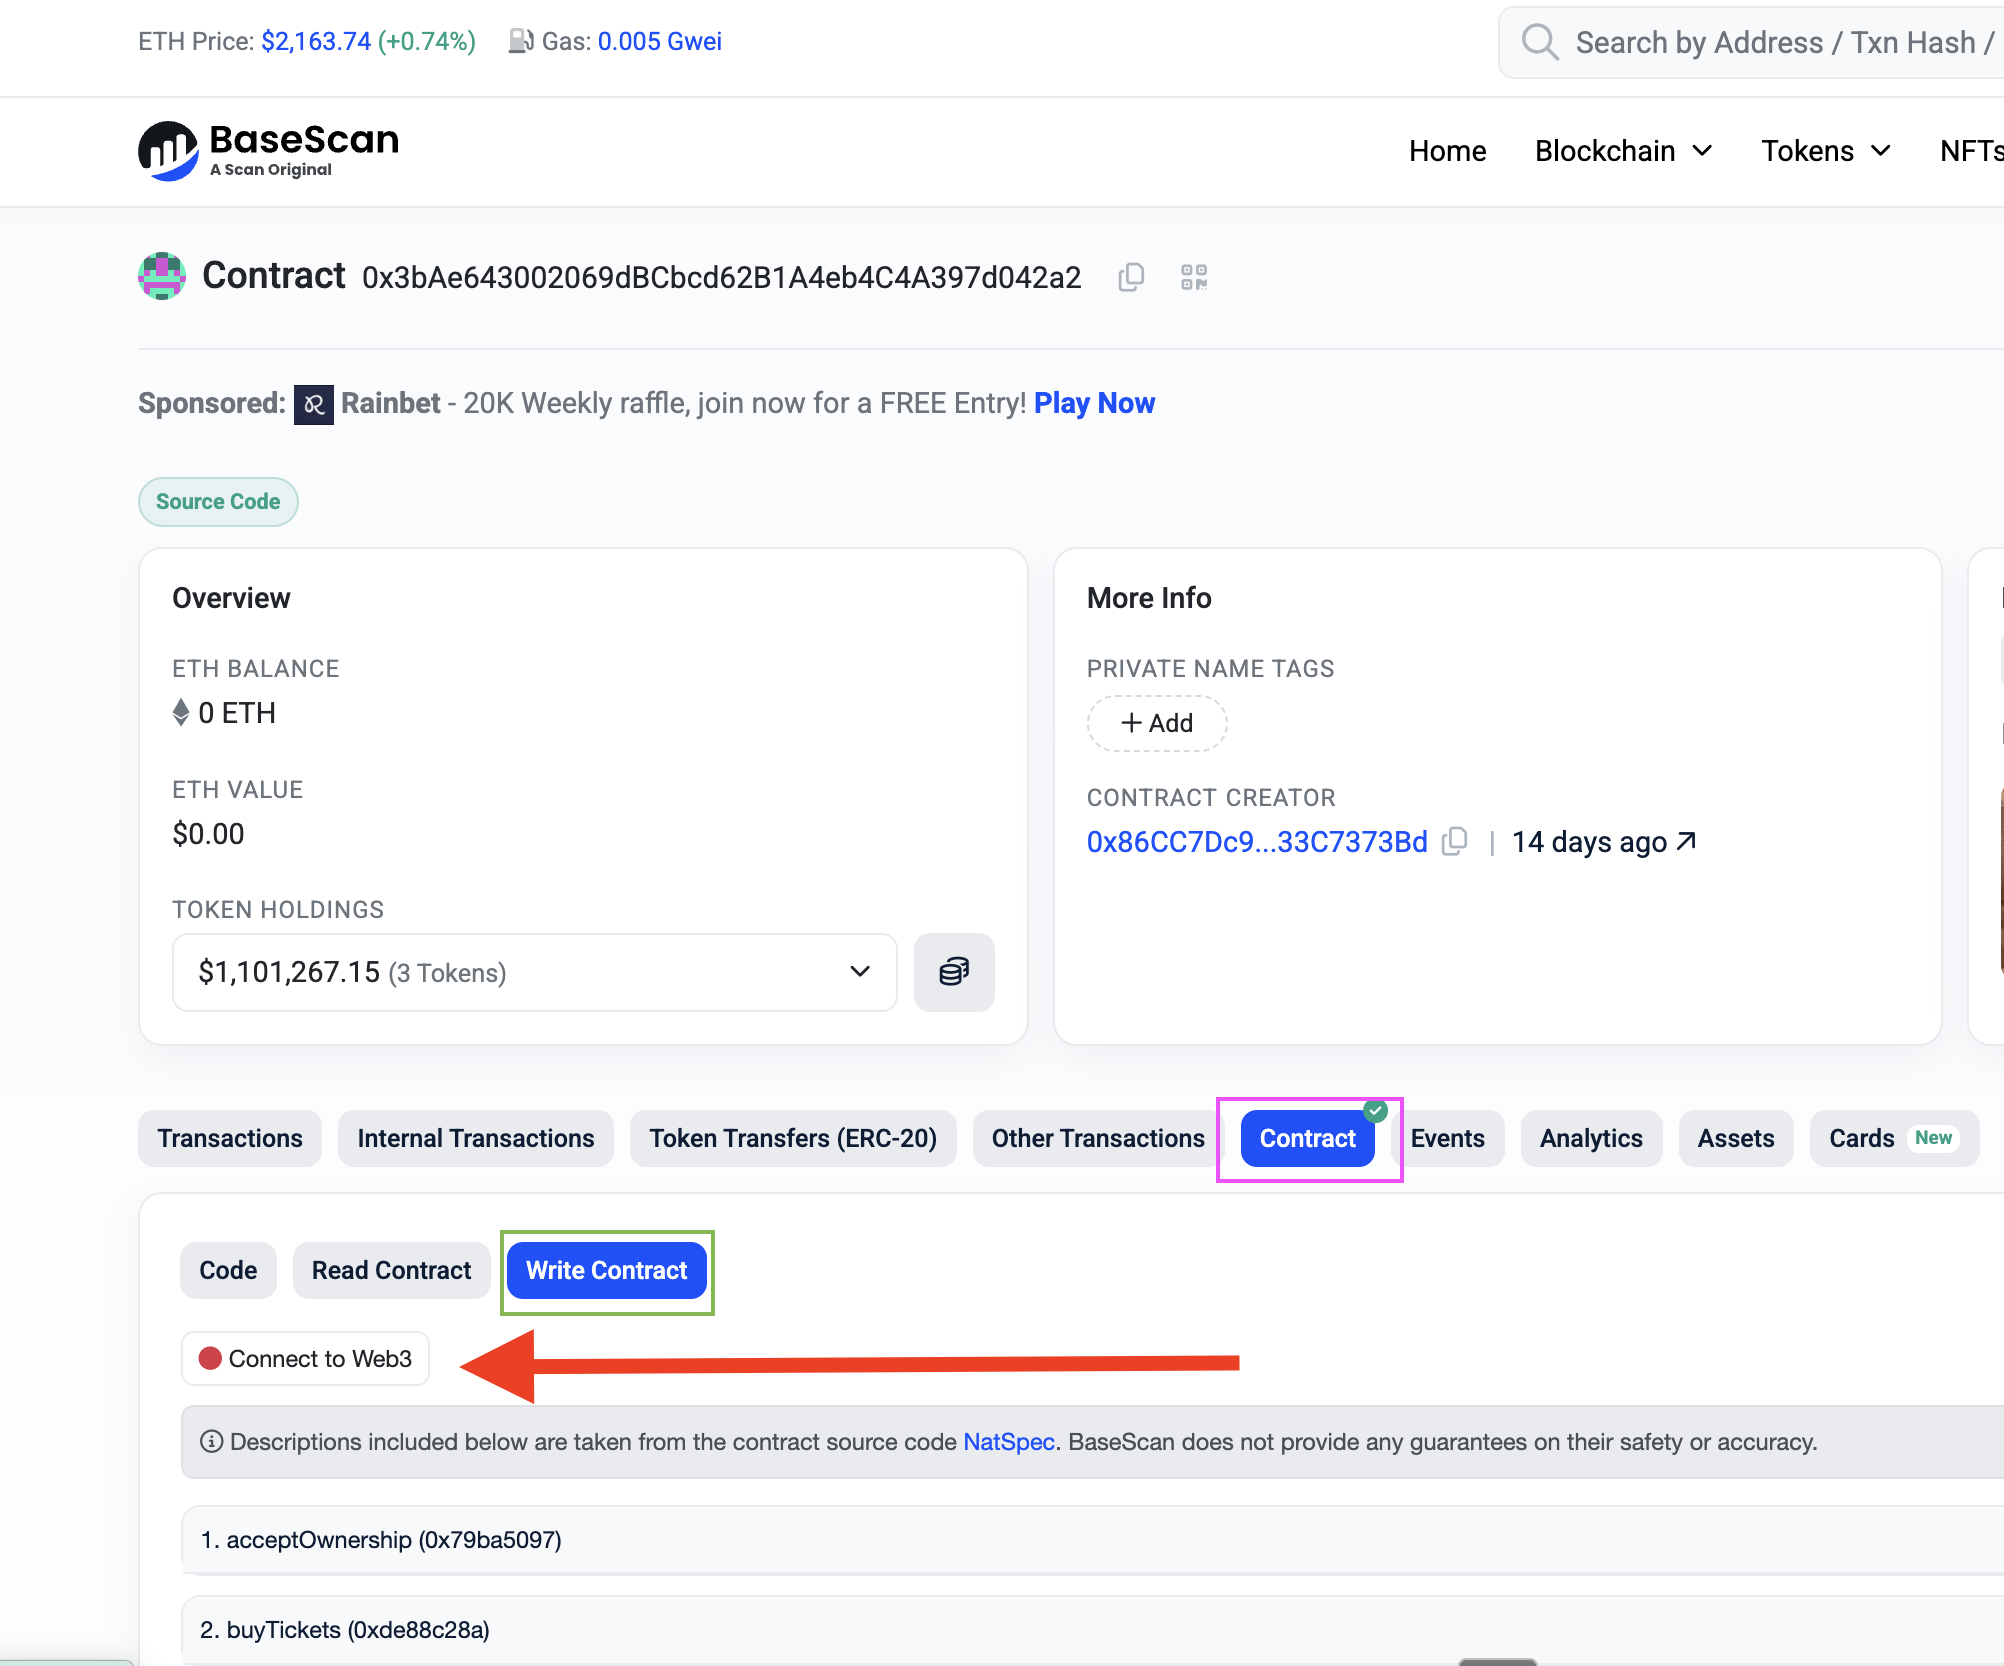Screen dimensions: 2004x1666
Task: Click the contract blockie avatar
Action: [162, 276]
